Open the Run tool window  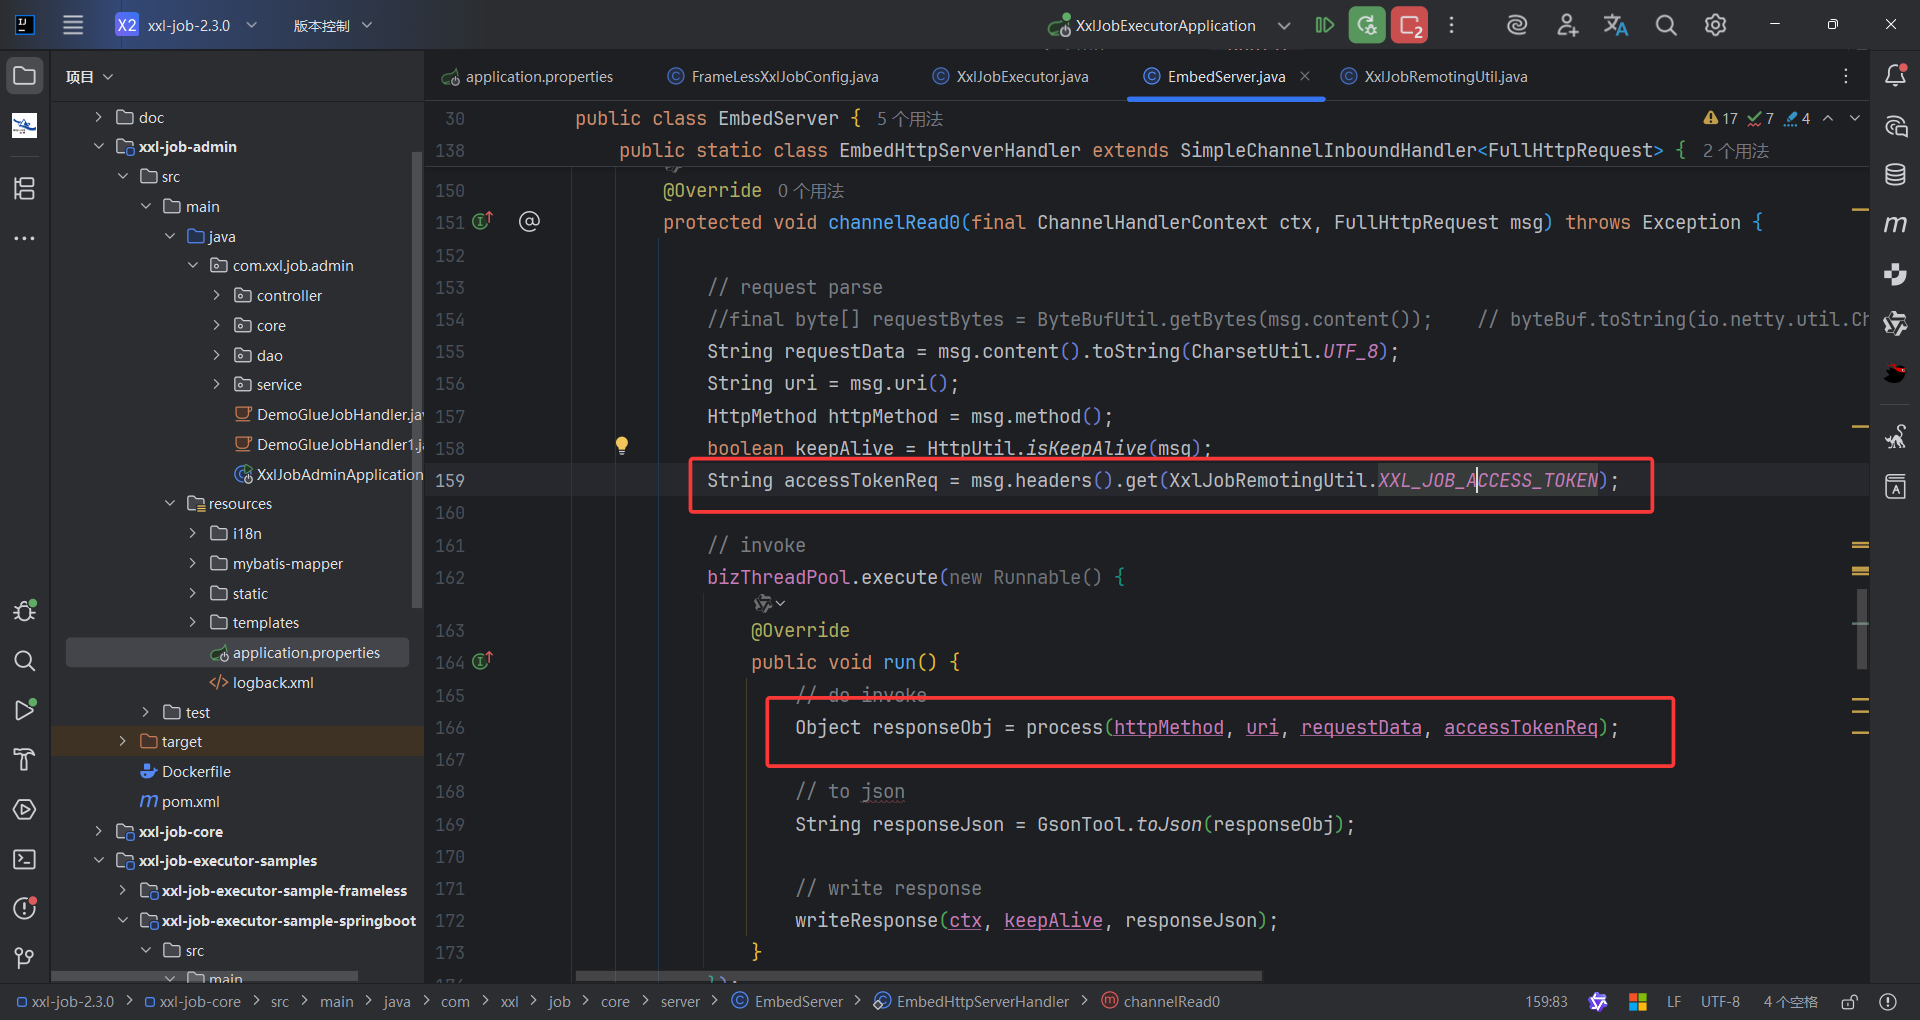click(25, 710)
